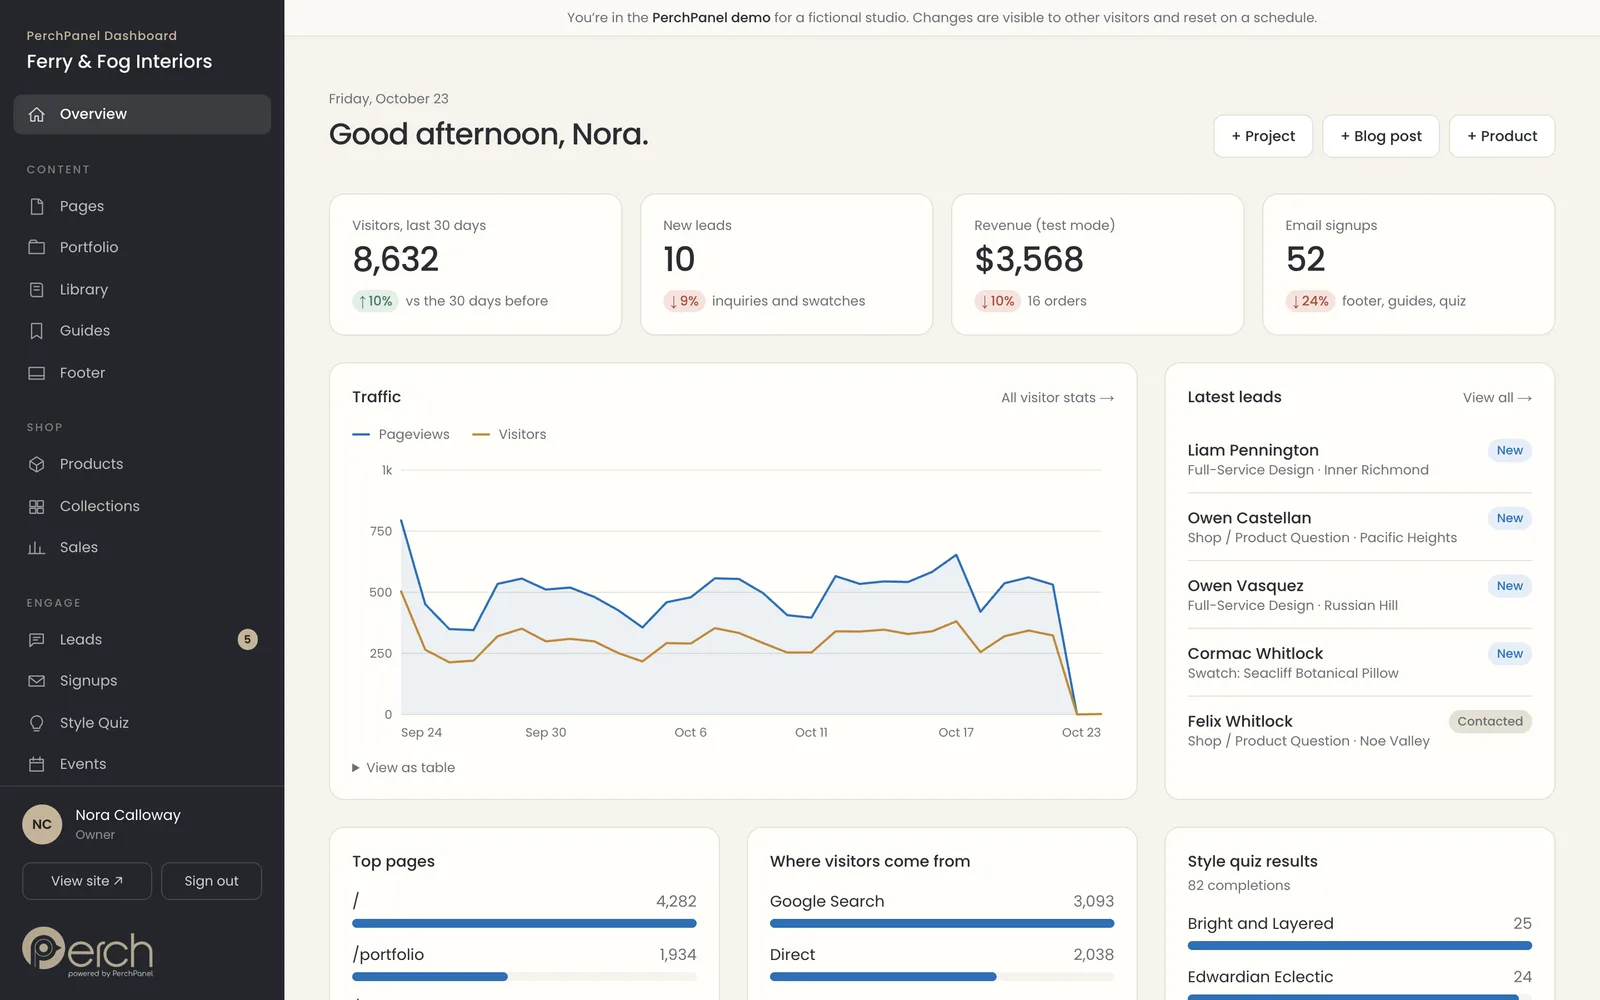The image size is (1600, 1000).
Task: Click the + Blog post button
Action: (x=1381, y=136)
